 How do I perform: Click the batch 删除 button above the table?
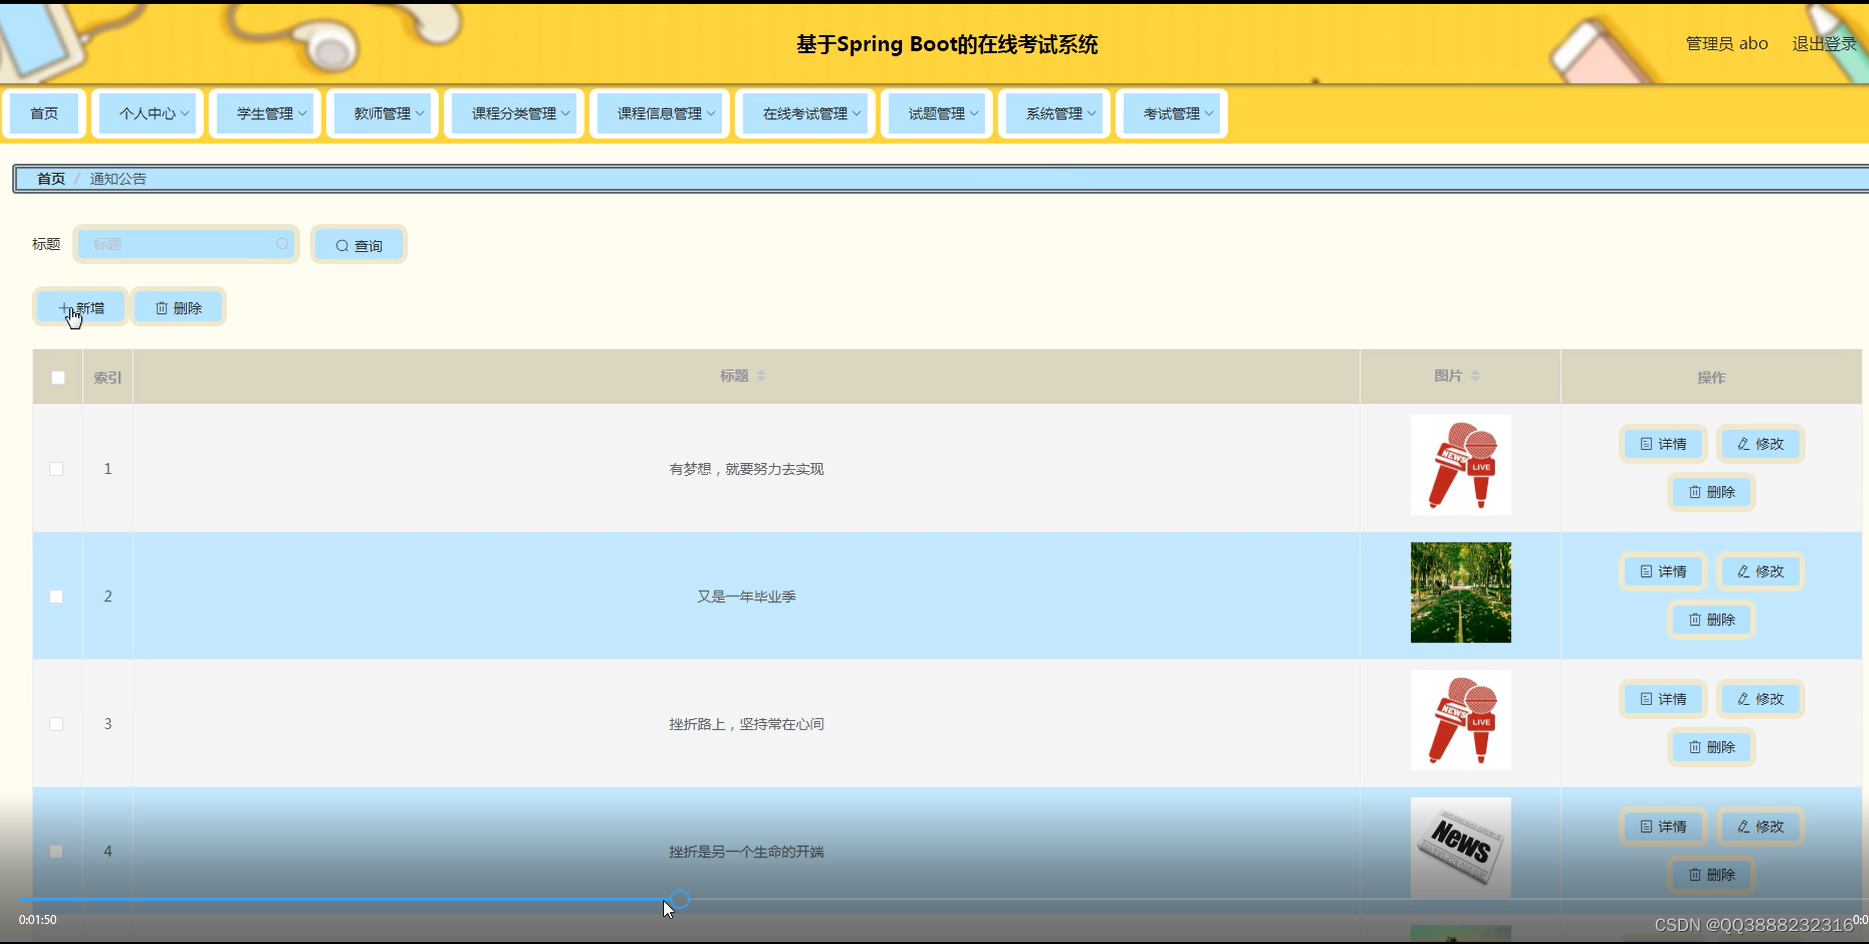click(179, 308)
